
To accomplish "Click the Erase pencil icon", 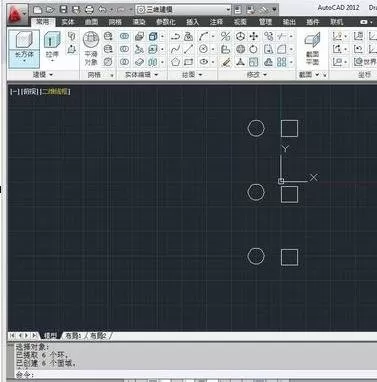I will tap(226, 62).
